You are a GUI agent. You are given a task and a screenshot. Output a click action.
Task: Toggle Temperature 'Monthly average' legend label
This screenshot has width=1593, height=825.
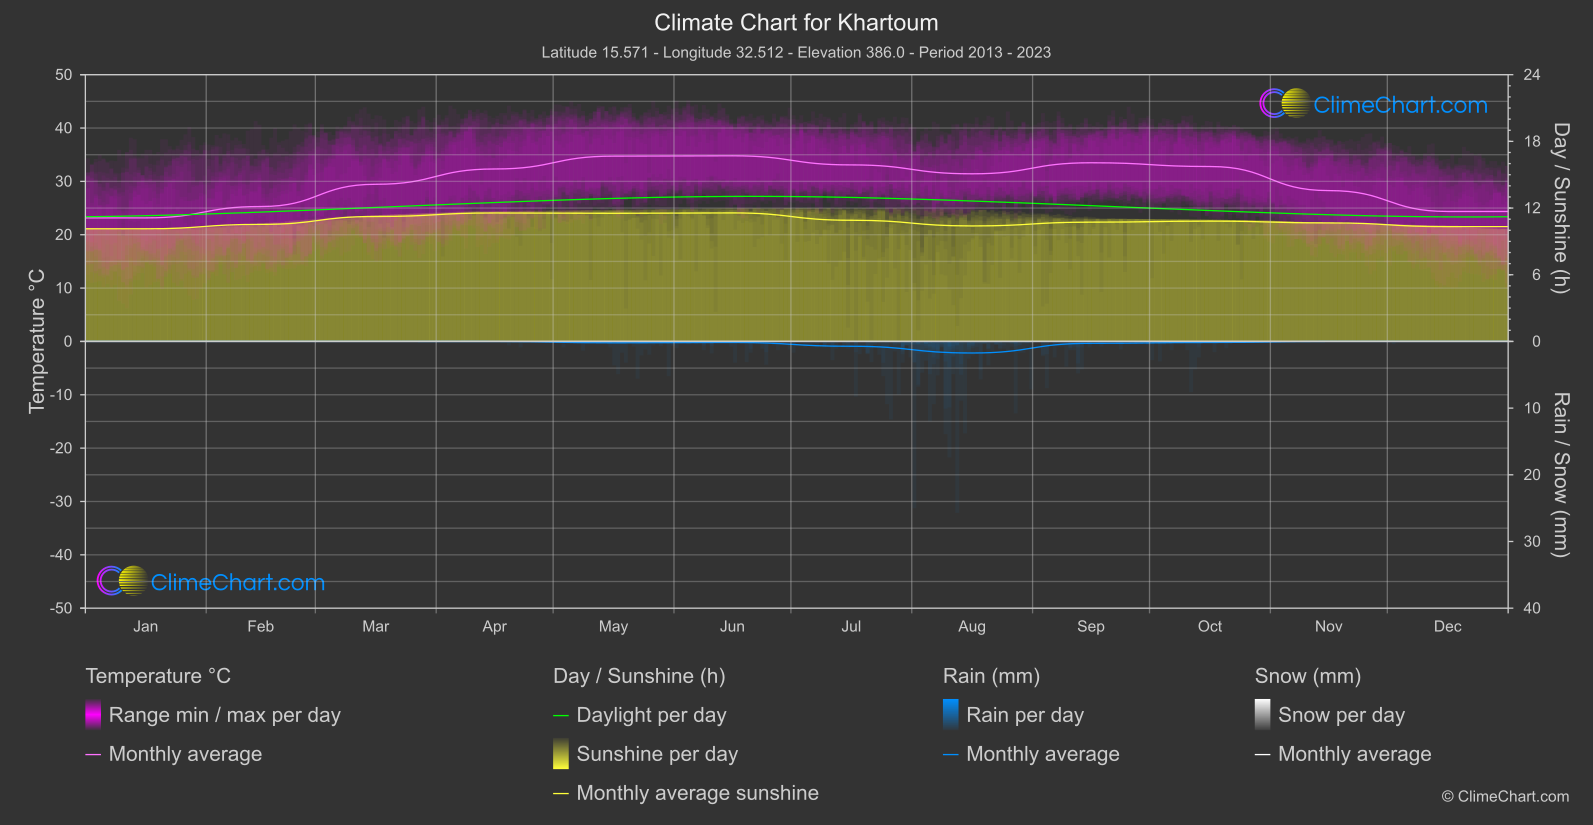(x=185, y=754)
